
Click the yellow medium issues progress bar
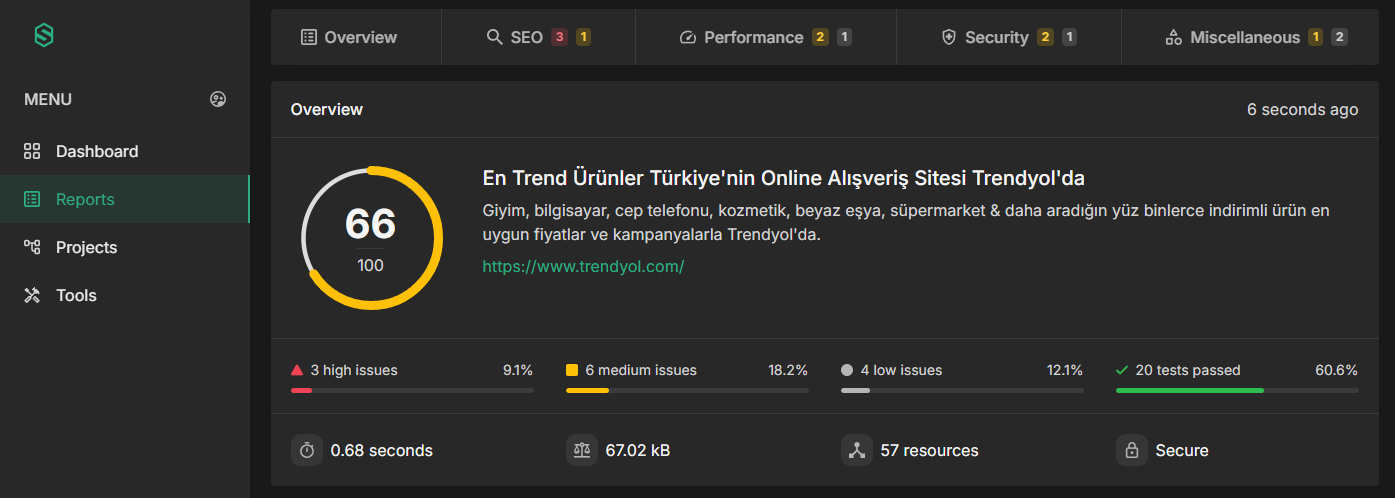[x=687, y=390]
